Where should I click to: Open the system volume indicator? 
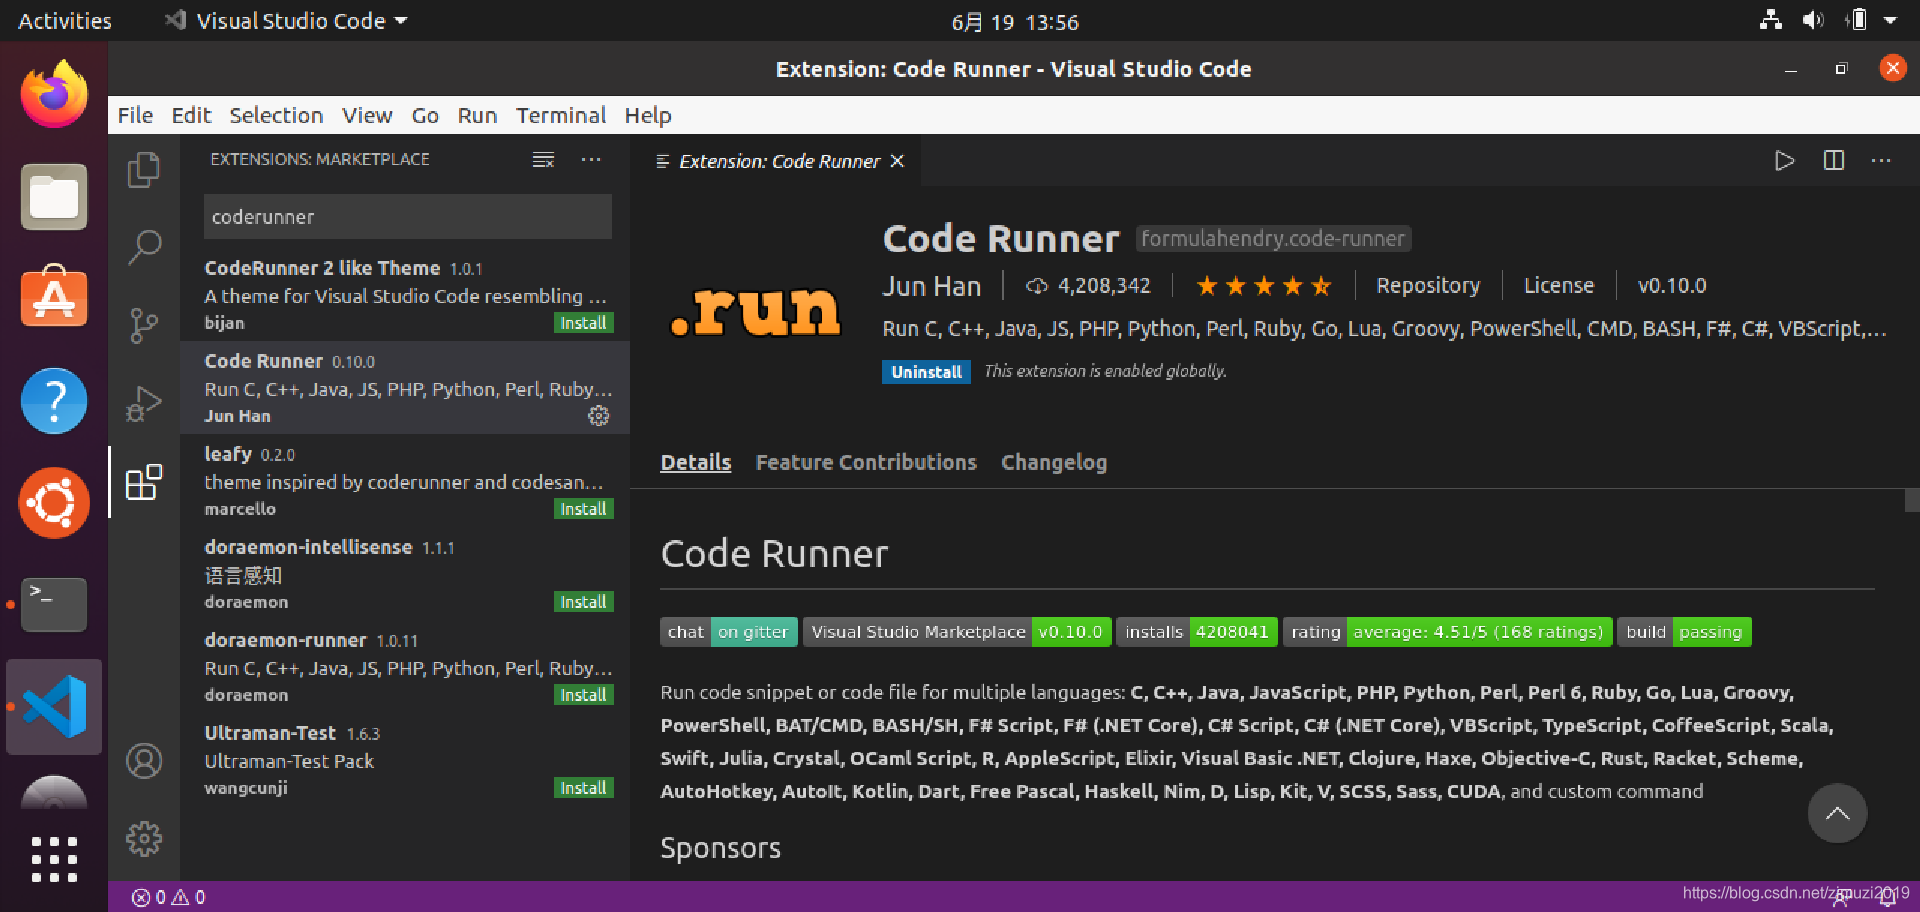point(1812,20)
